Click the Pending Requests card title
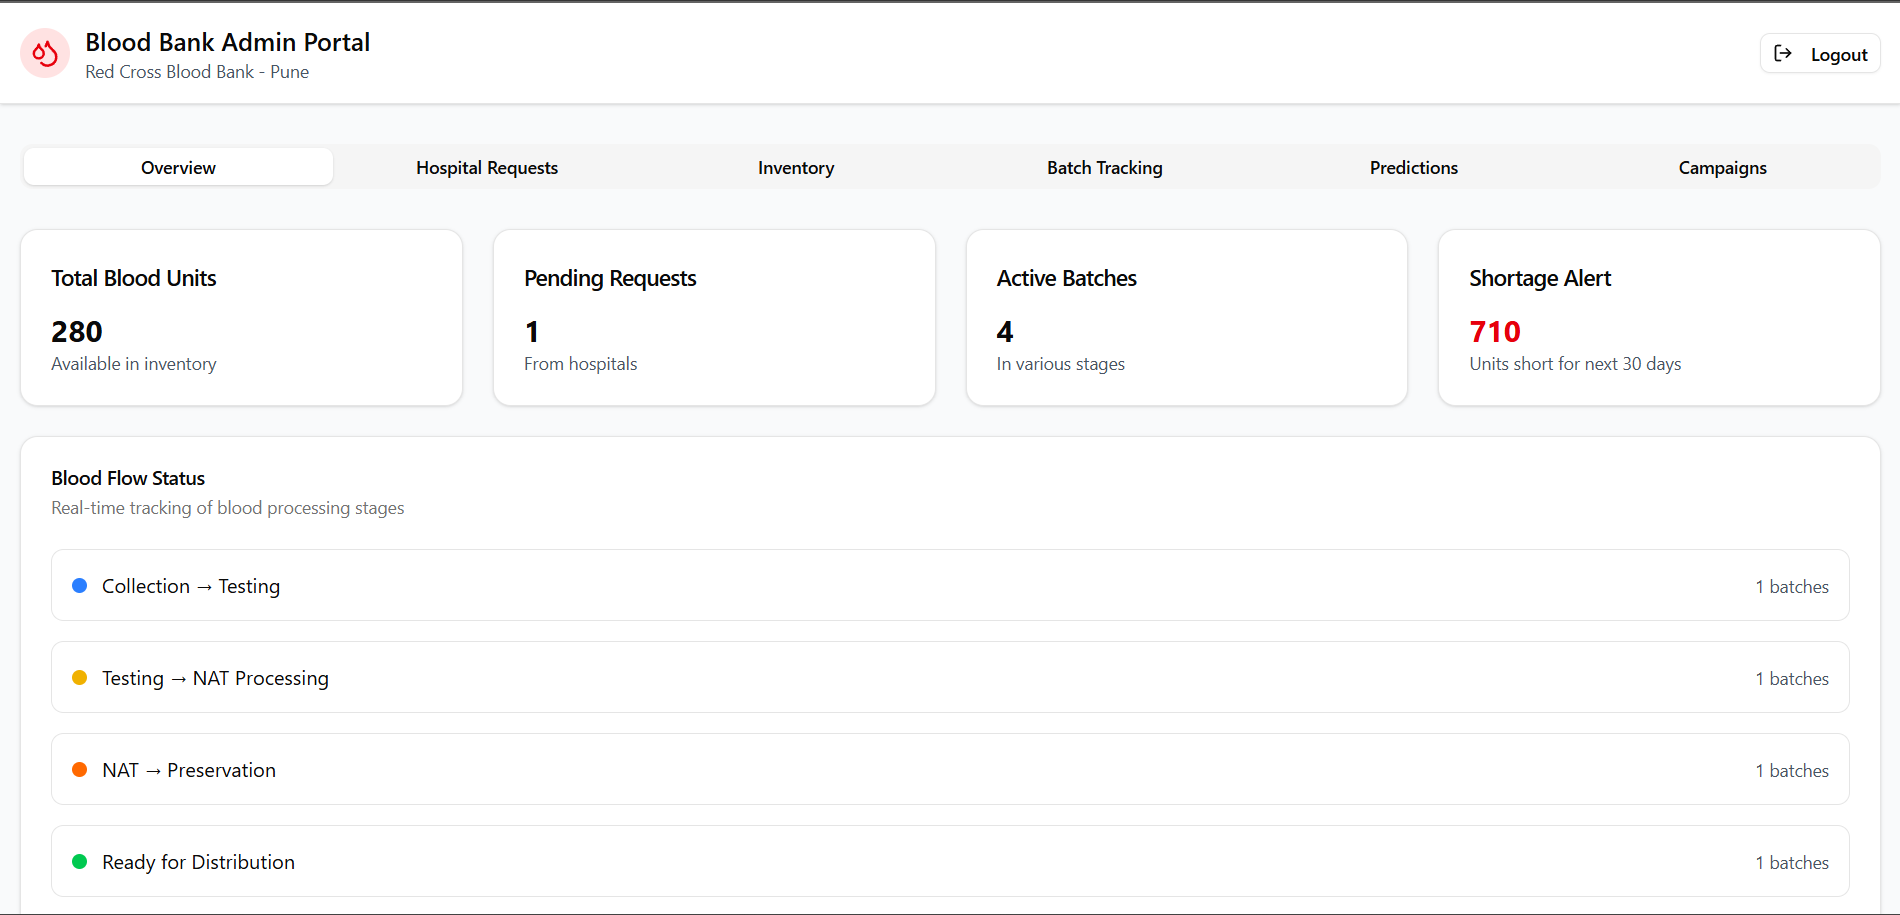The width and height of the screenshot is (1900, 915). click(x=610, y=279)
